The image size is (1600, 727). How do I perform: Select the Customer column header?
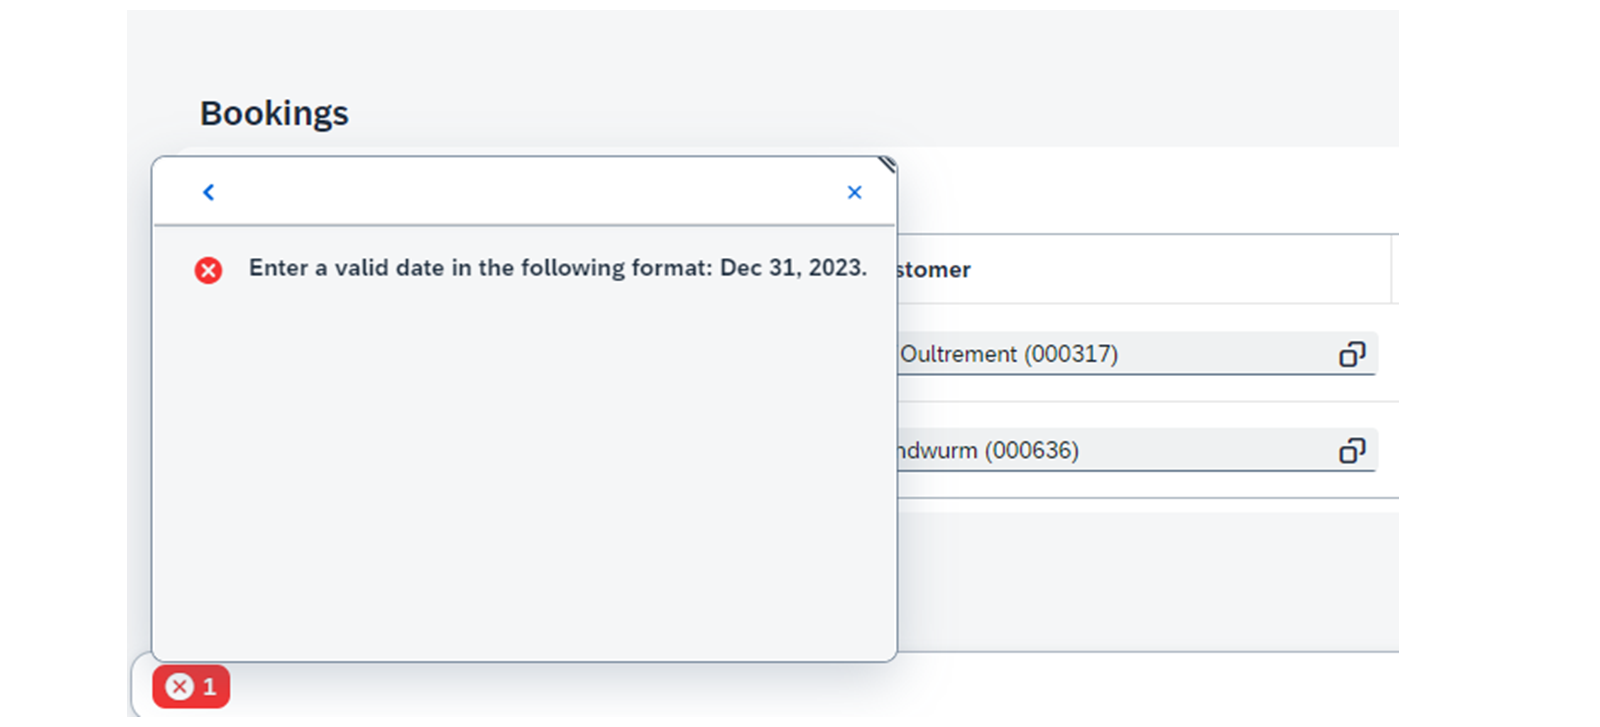pyautogui.click(x=1143, y=269)
